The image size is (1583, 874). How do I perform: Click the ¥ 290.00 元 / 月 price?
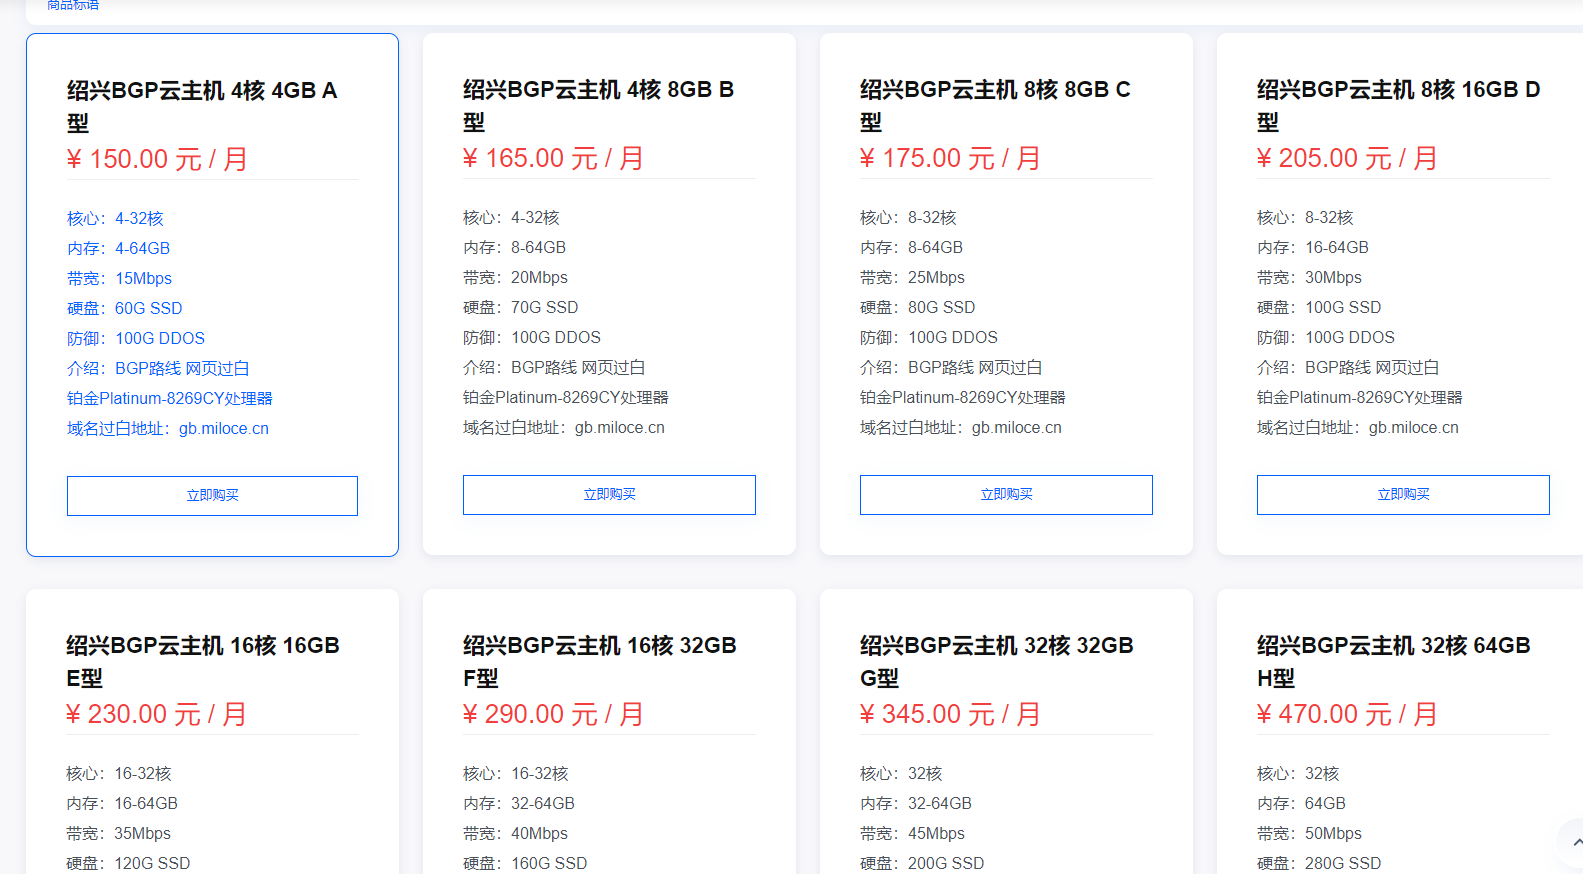pyautogui.click(x=553, y=715)
